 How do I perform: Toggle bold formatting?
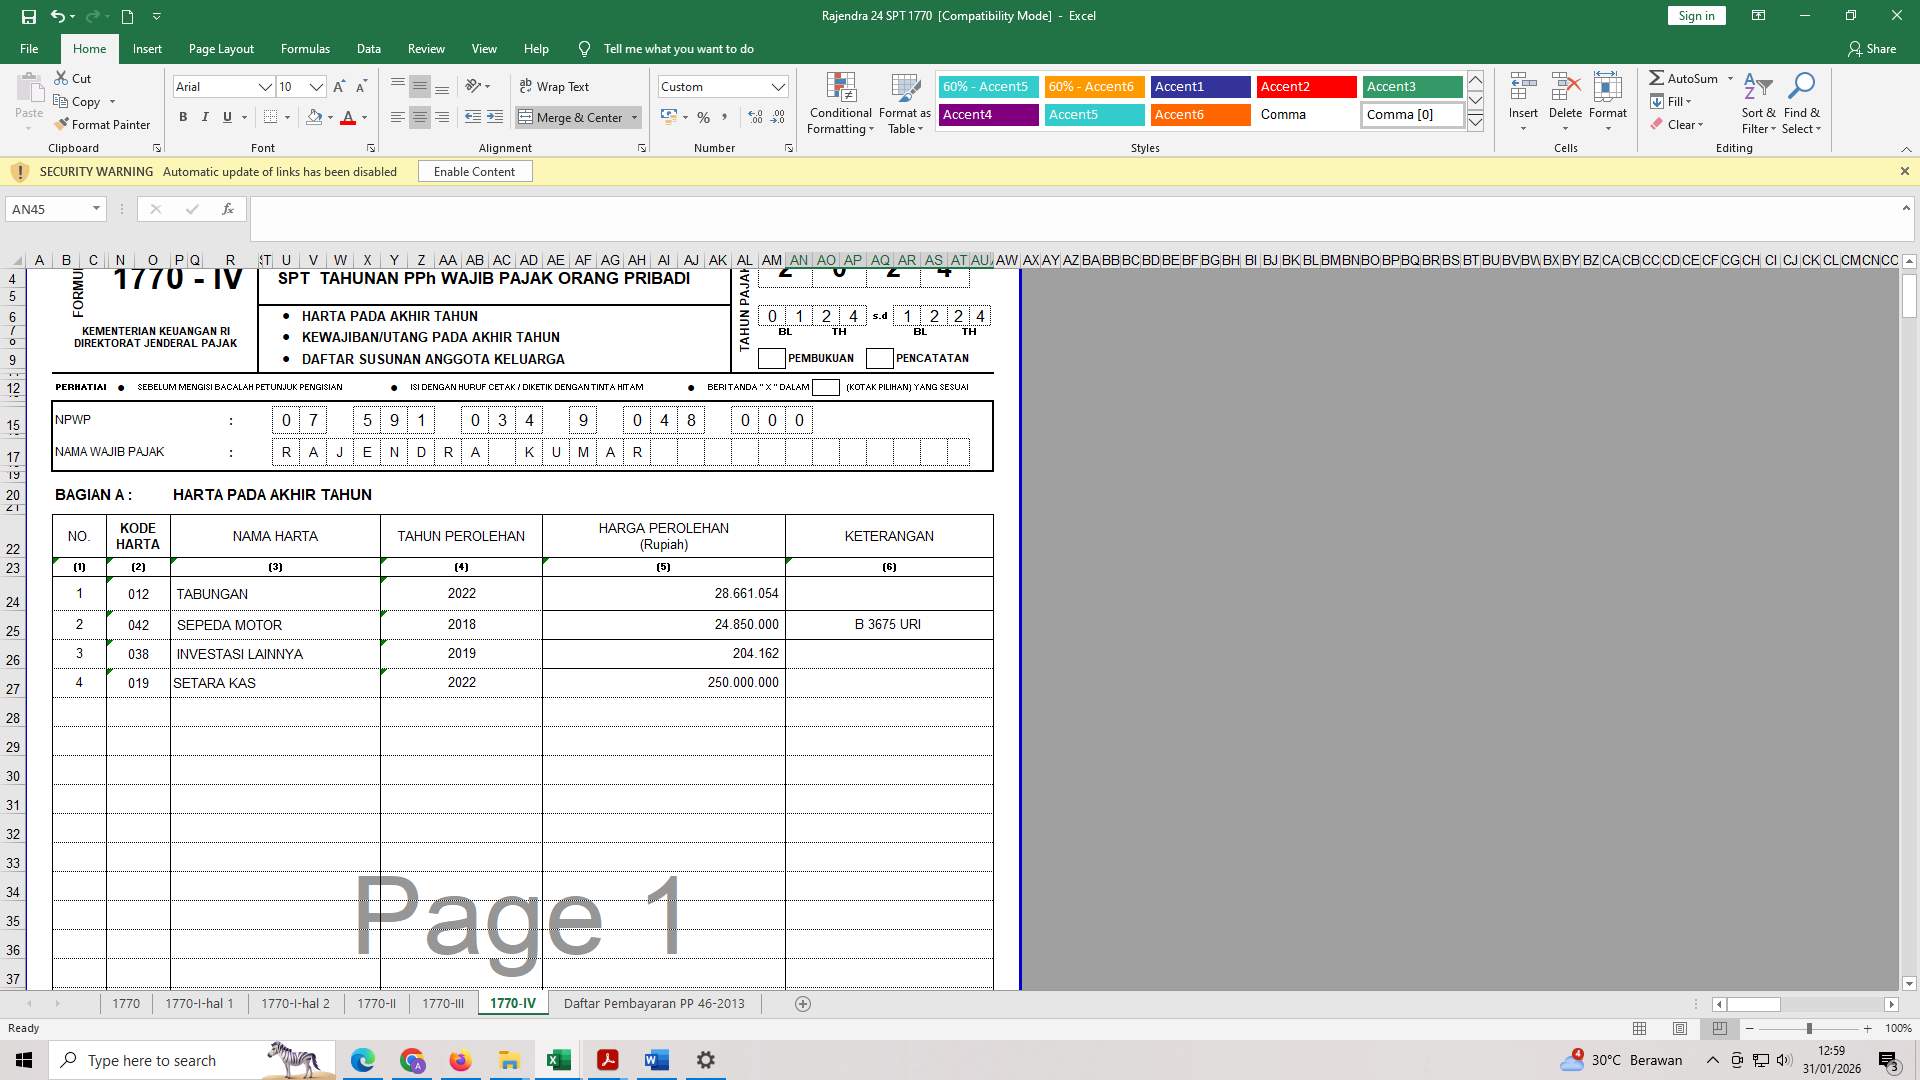183,117
